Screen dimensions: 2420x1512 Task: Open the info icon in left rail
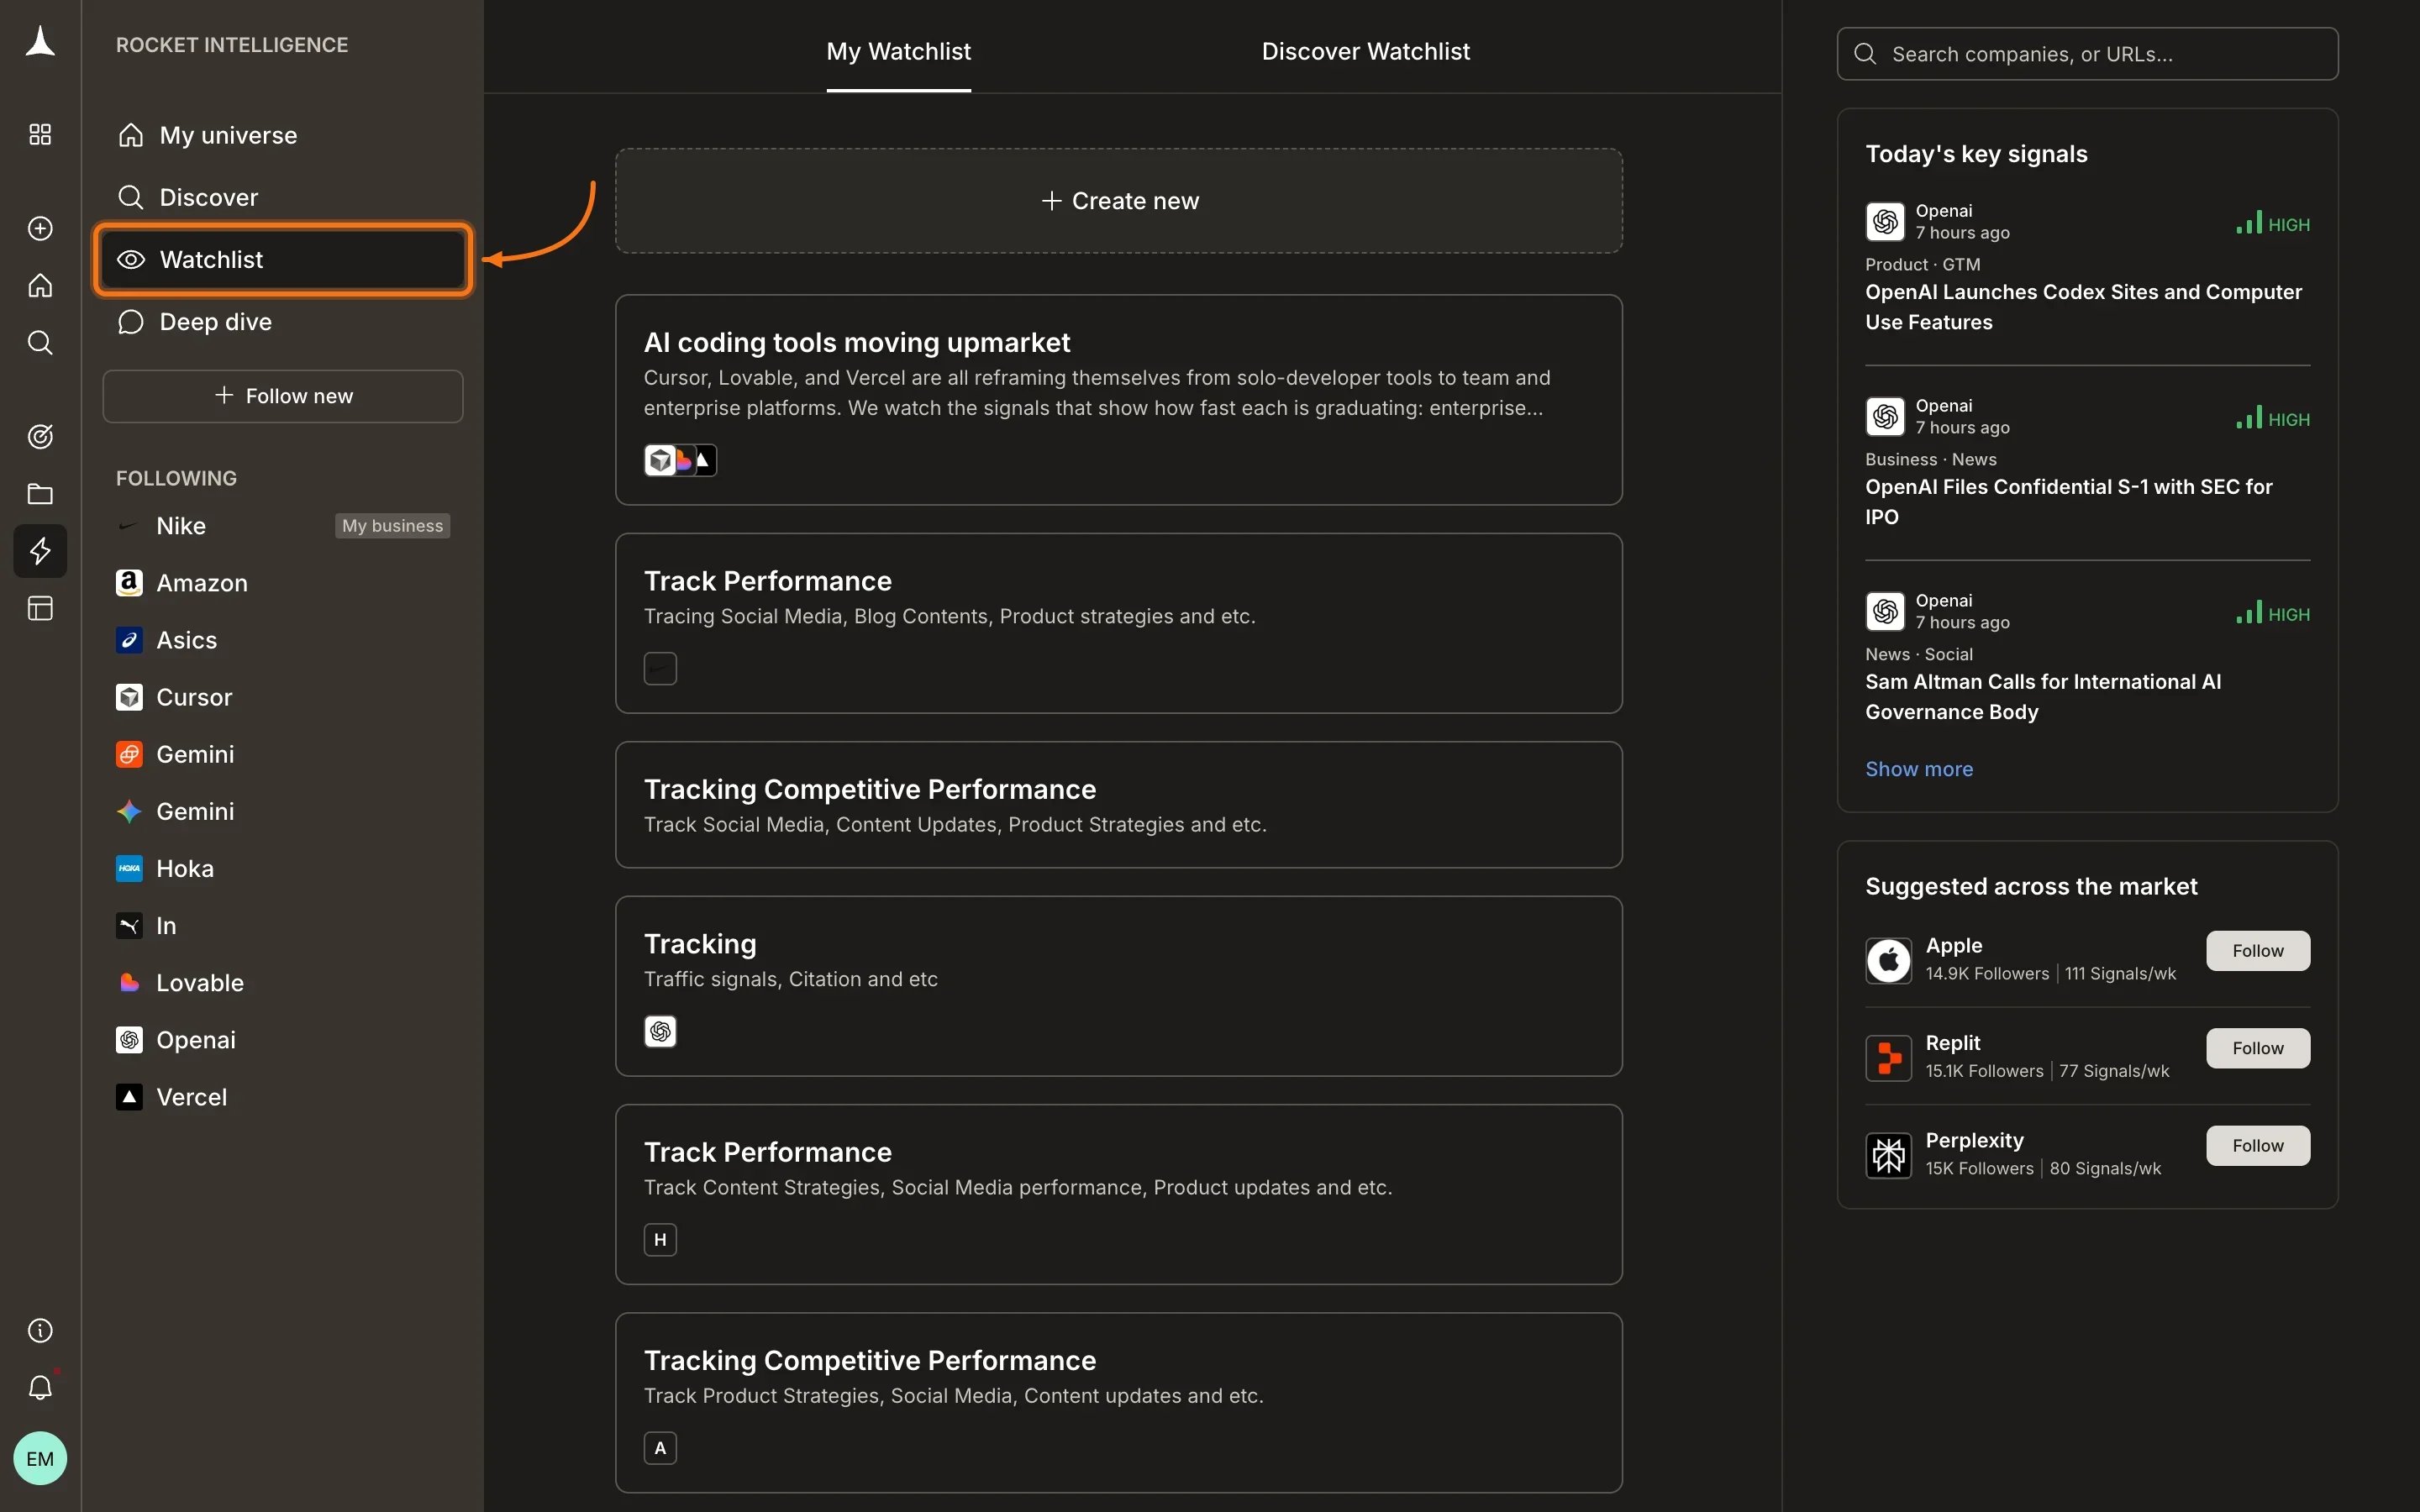(x=40, y=1330)
